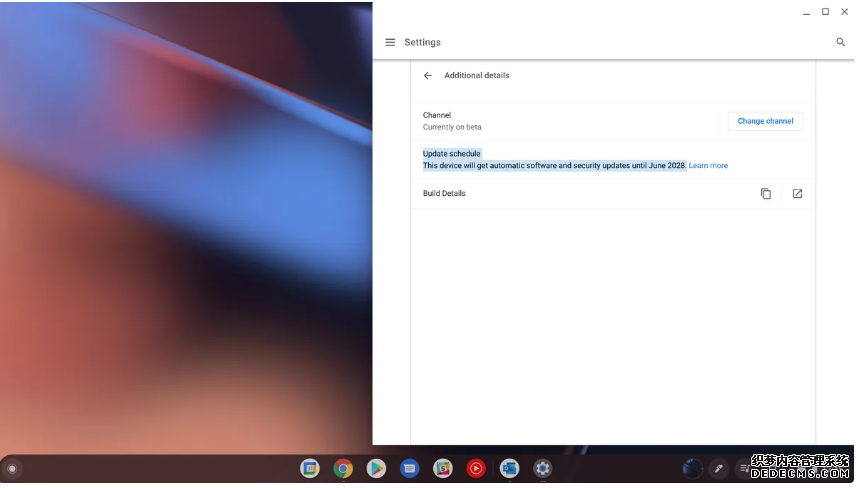Open the Messages app on shelf
Screen dimensions: 860x488
[409, 469]
